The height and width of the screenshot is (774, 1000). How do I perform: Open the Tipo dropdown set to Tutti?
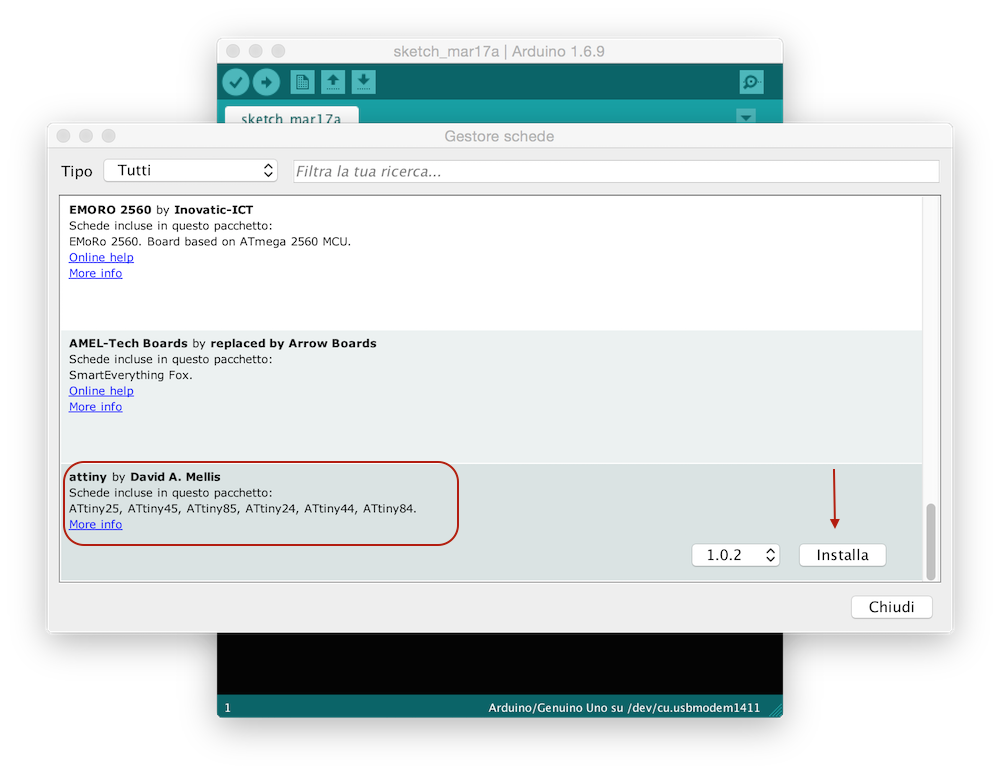click(191, 171)
